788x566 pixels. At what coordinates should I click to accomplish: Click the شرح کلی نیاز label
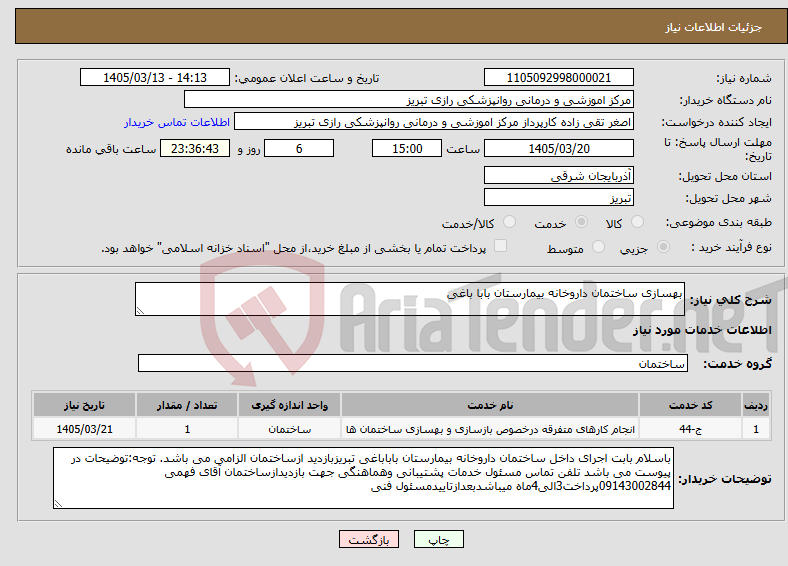click(x=731, y=300)
